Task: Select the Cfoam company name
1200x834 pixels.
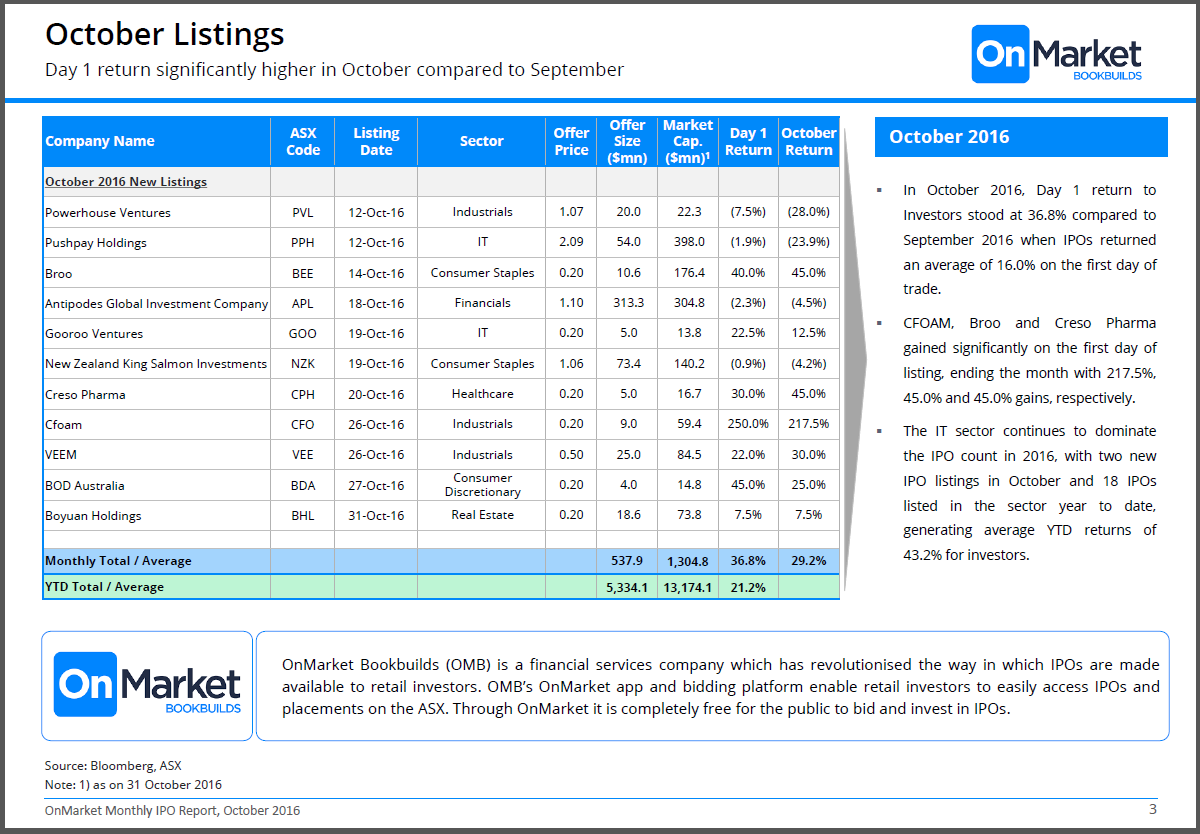Action: click(64, 424)
